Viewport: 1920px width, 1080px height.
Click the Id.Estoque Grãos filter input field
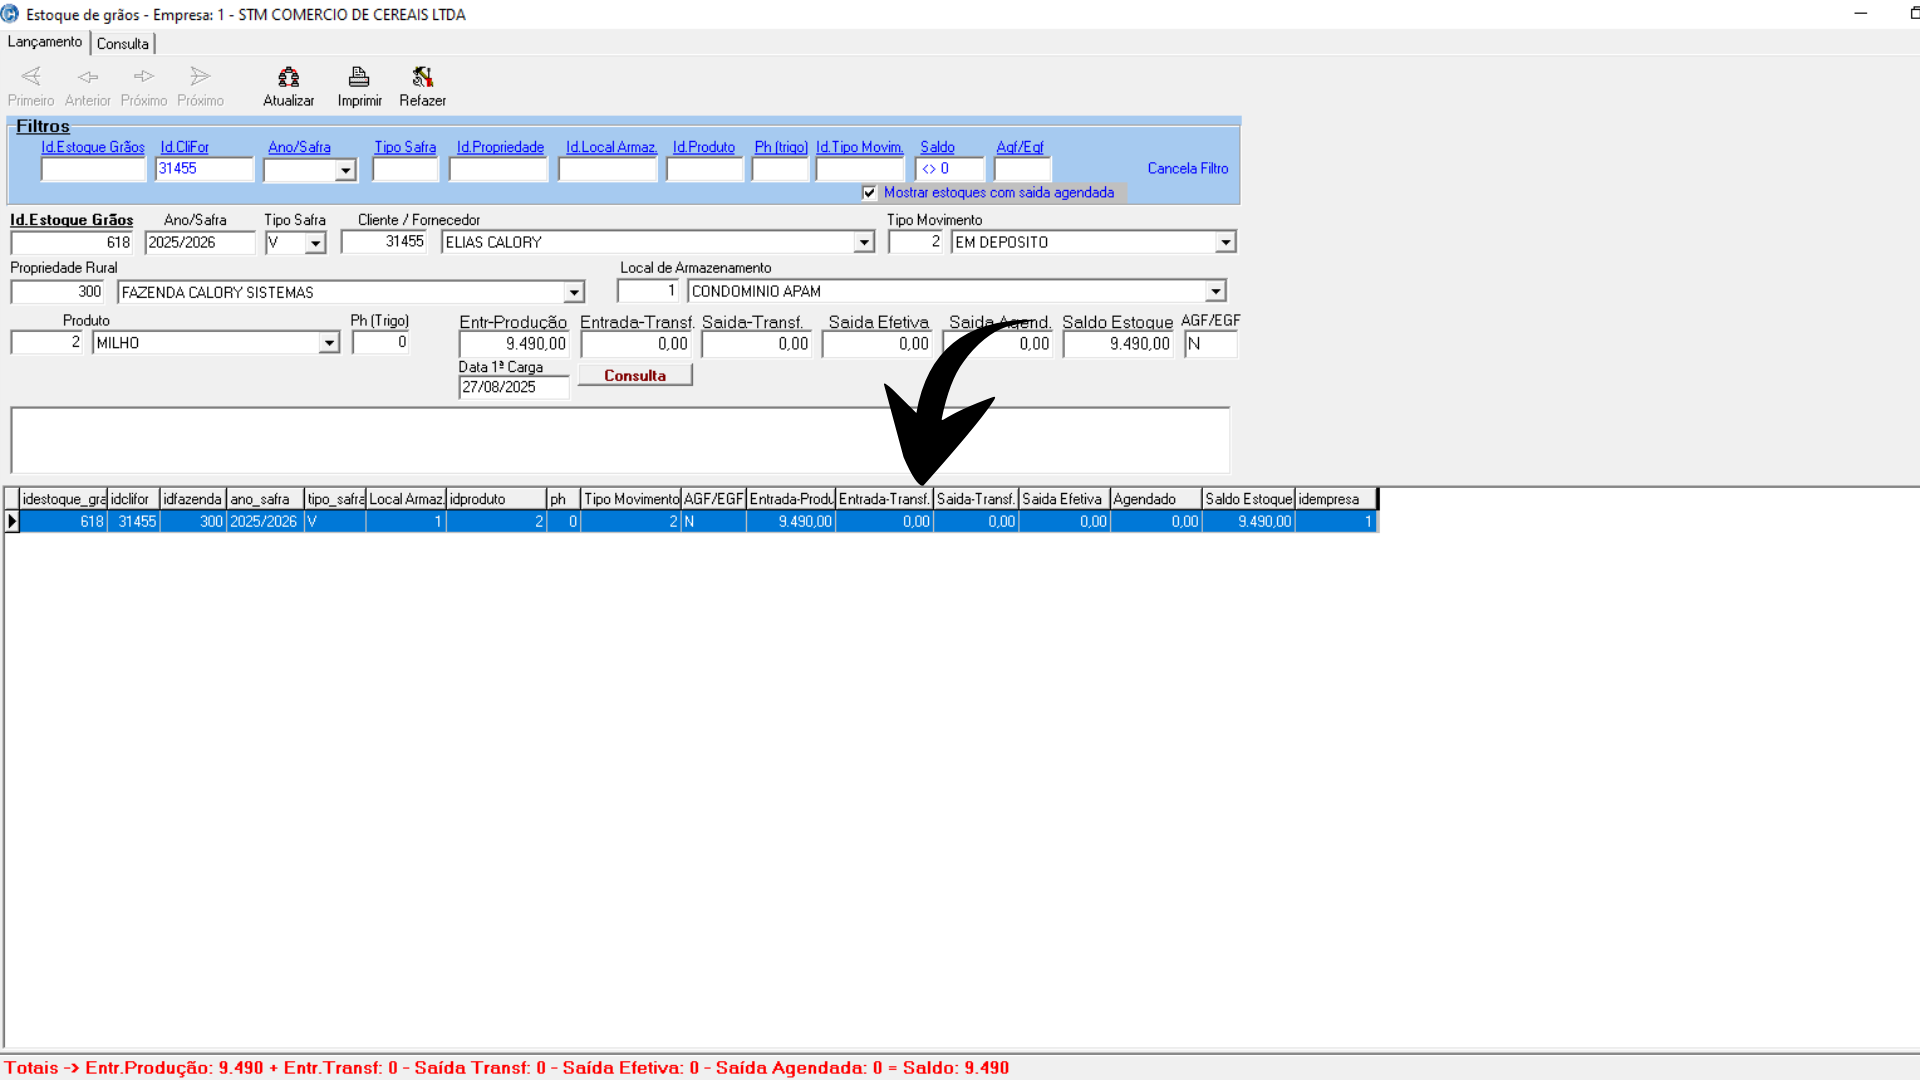(93, 170)
